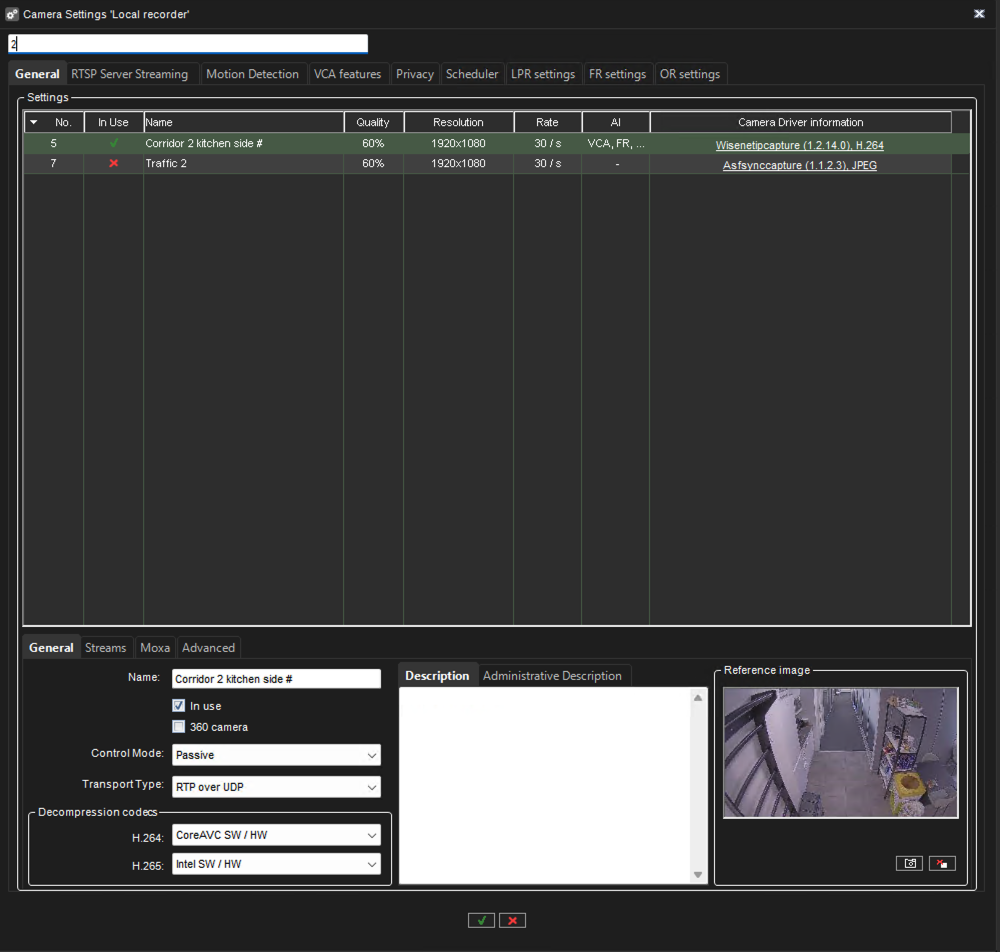Click the sort arrow in the No. column header
1000x952 pixels.
click(34, 123)
